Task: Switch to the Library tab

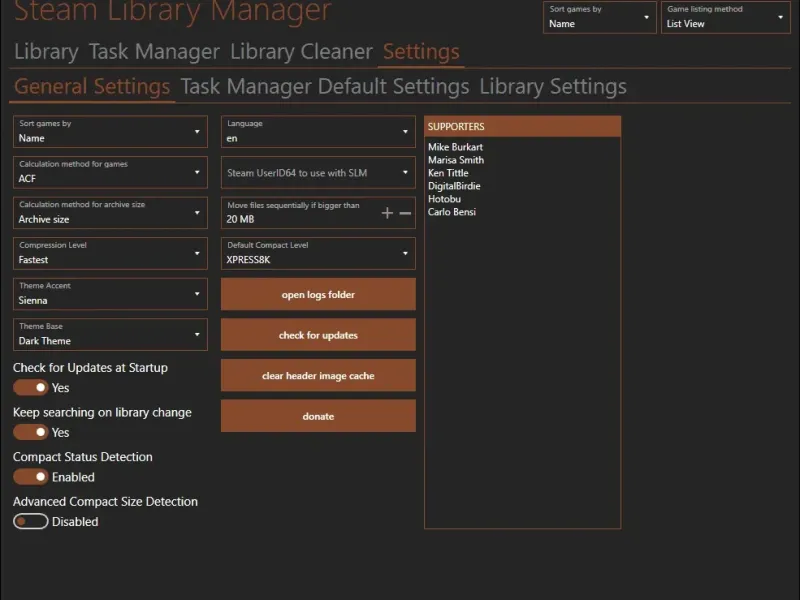Action: tap(46, 52)
